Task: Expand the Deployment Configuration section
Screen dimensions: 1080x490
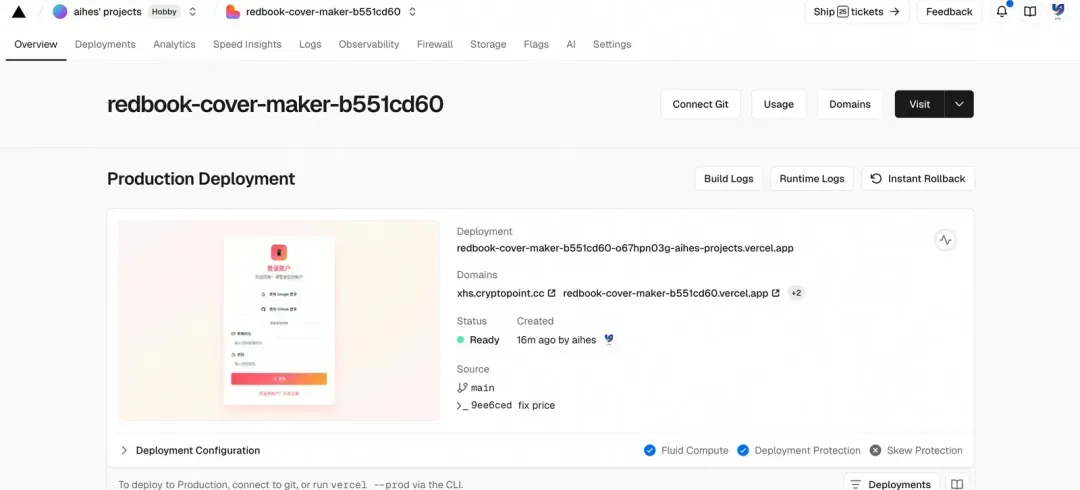Action: coord(190,451)
